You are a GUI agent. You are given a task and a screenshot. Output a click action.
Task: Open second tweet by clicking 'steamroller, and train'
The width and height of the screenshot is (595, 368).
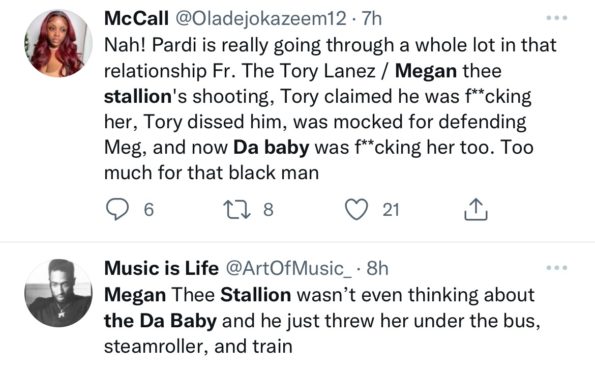coord(198,346)
